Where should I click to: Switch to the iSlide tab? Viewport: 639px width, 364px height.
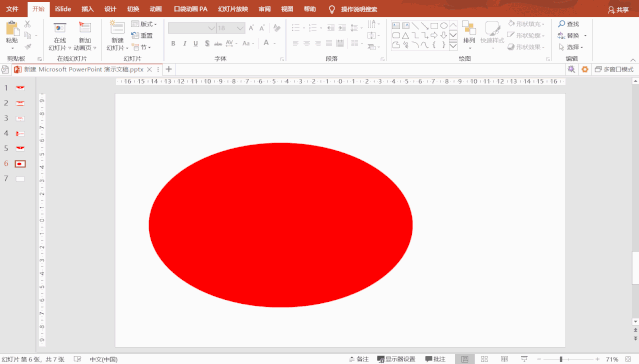pyautogui.click(x=63, y=9)
